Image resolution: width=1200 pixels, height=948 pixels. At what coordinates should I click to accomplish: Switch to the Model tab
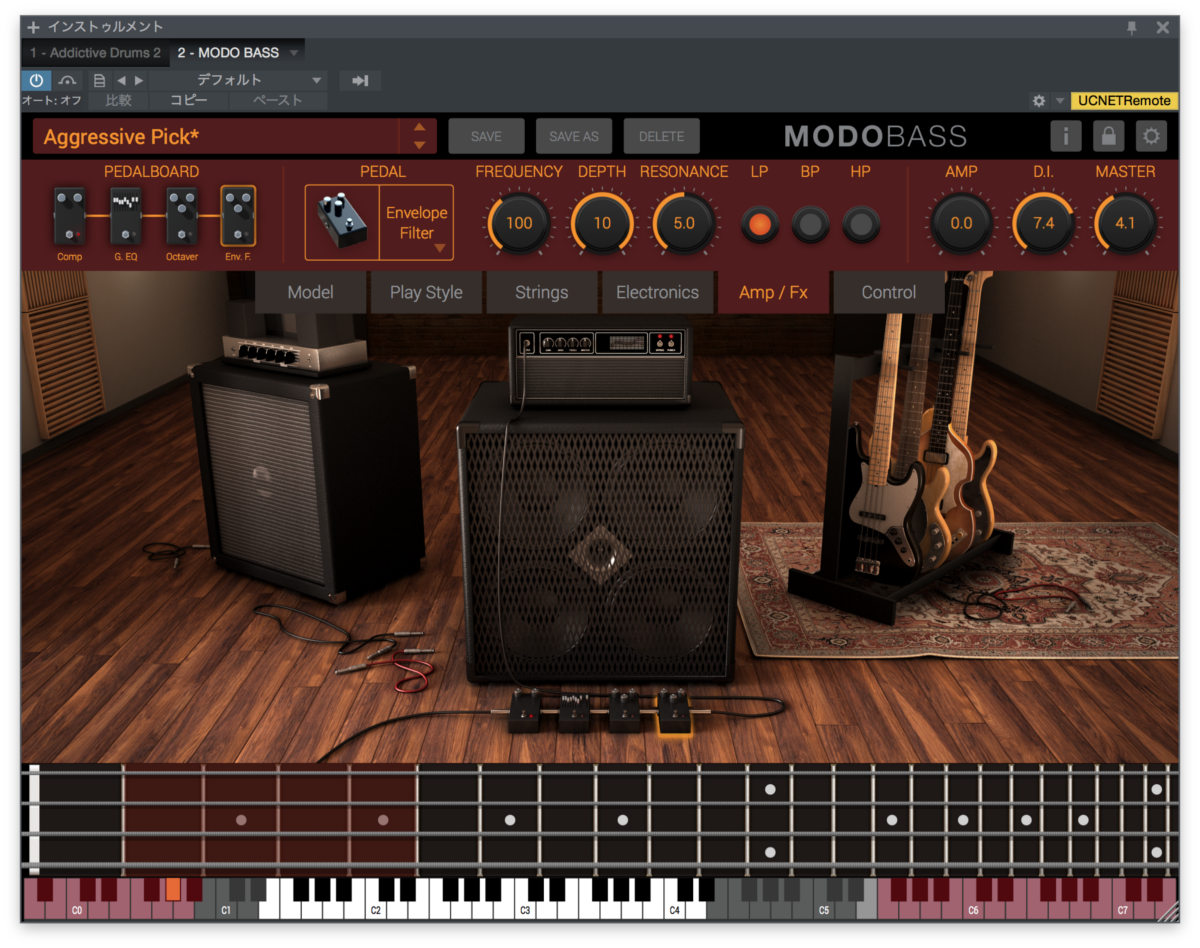311,292
